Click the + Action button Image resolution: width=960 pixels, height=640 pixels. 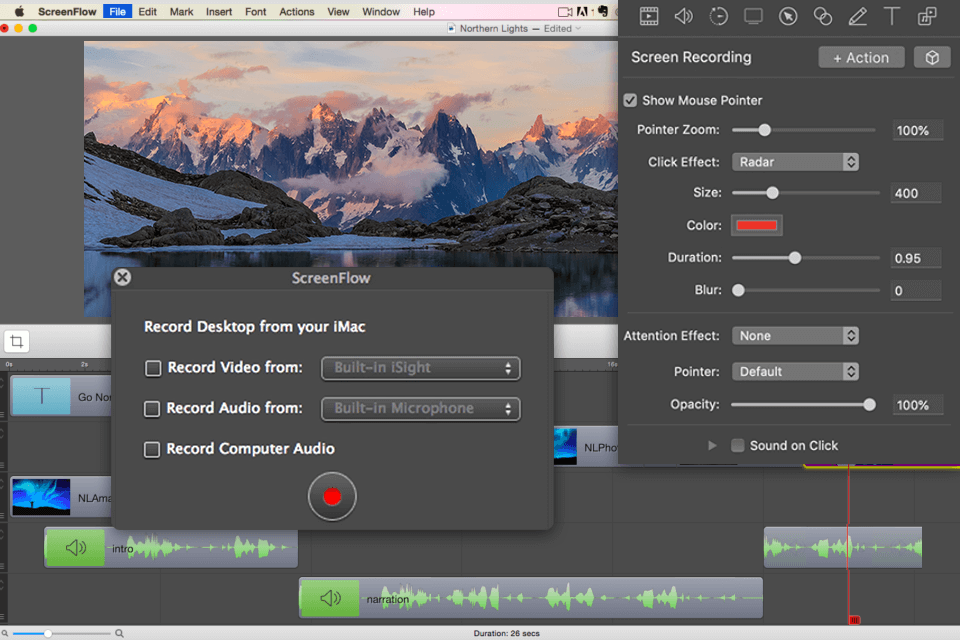[x=860, y=57]
